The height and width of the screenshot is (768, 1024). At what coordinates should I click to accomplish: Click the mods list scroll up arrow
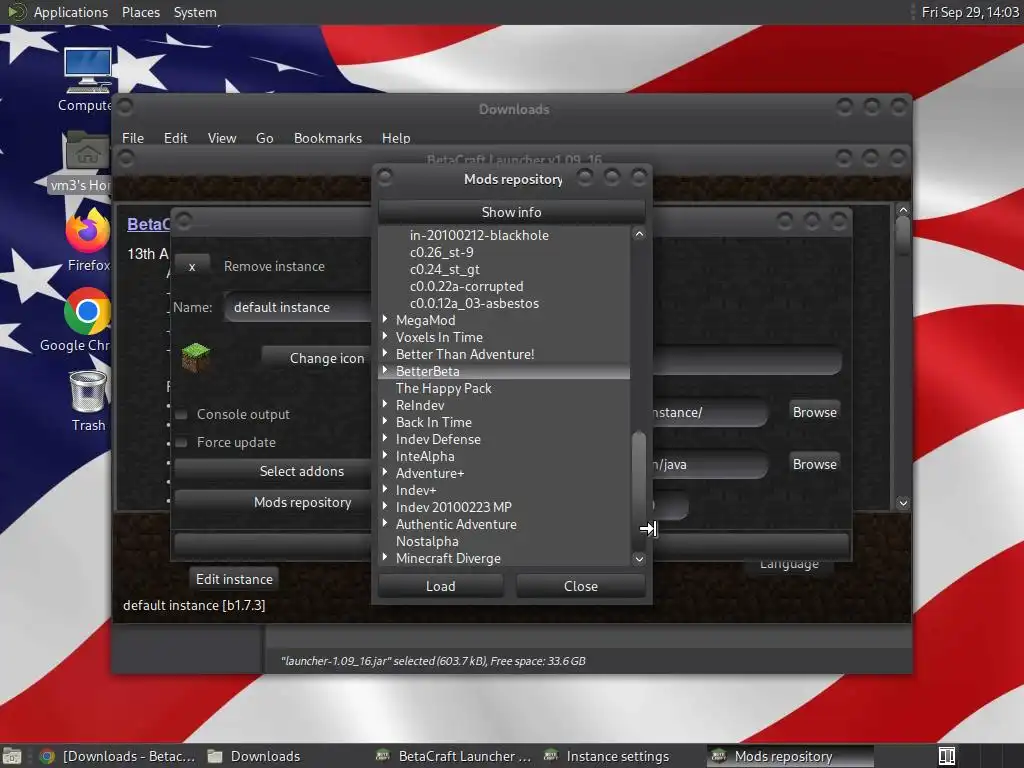(639, 234)
